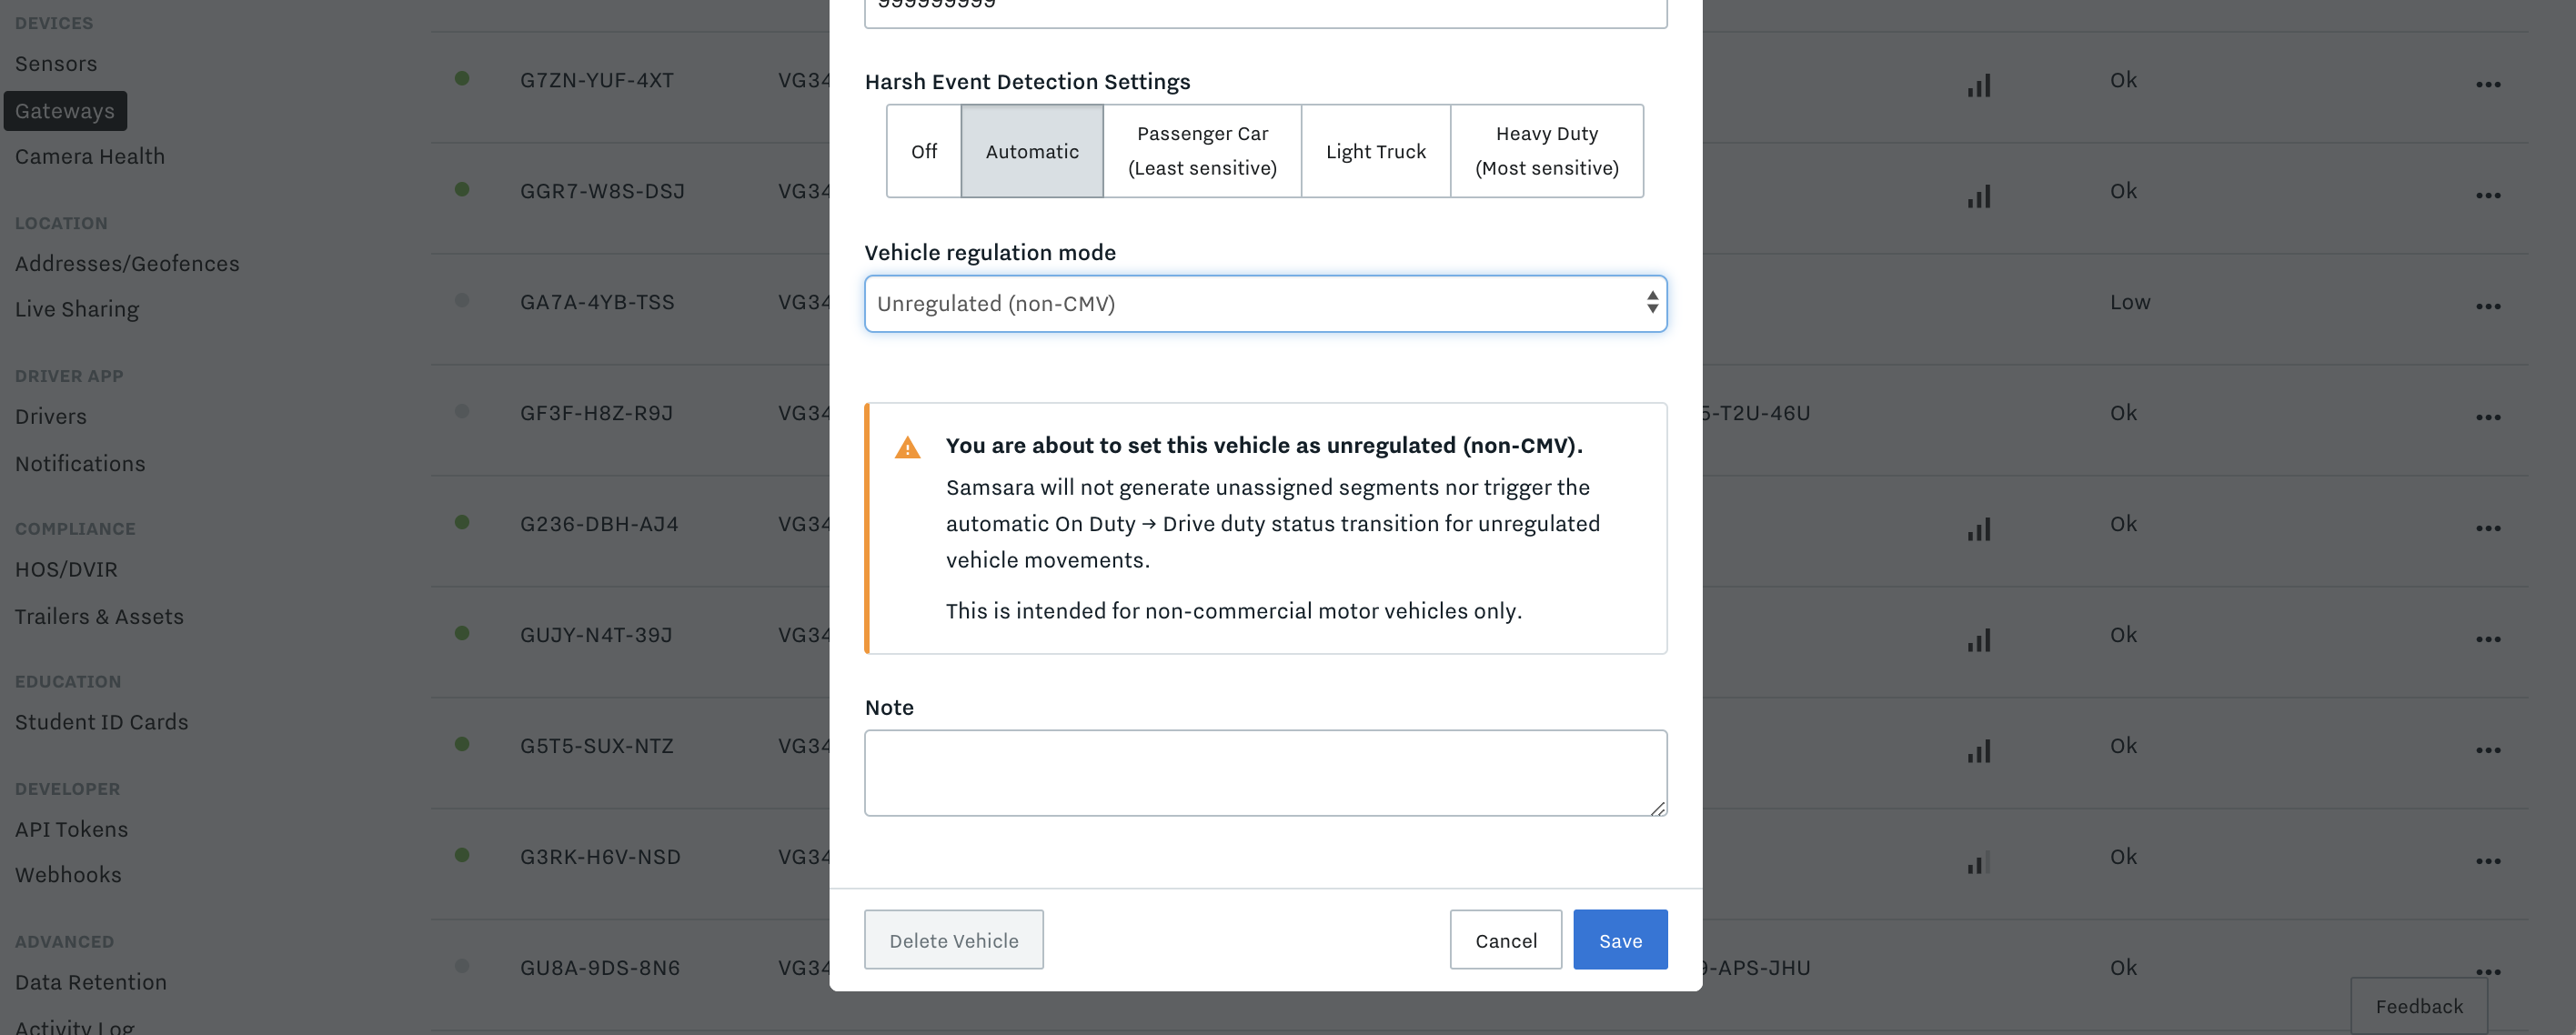Open actions menu for GA7A-4YB-TSS row
Image resolution: width=2576 pixels, height=1035 pixels.
pyautogui.click(x=2488, y=307)
